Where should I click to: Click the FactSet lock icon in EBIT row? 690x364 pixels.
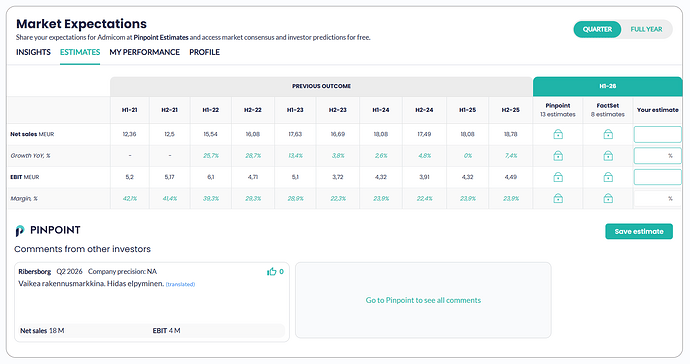pyautogui.click(x=608, y=177)
